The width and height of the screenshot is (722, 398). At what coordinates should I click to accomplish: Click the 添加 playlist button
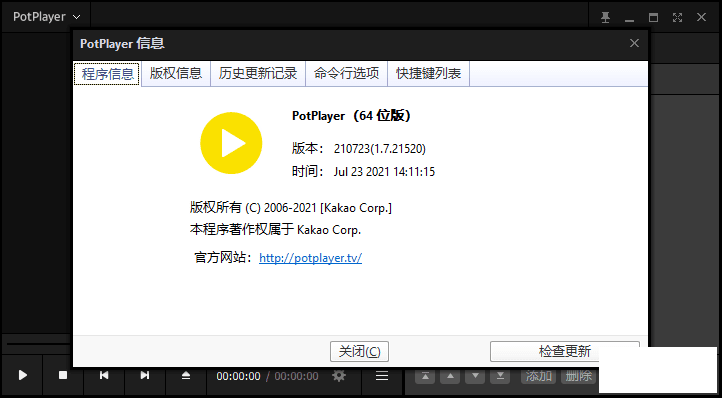click(x=539, y=376)
